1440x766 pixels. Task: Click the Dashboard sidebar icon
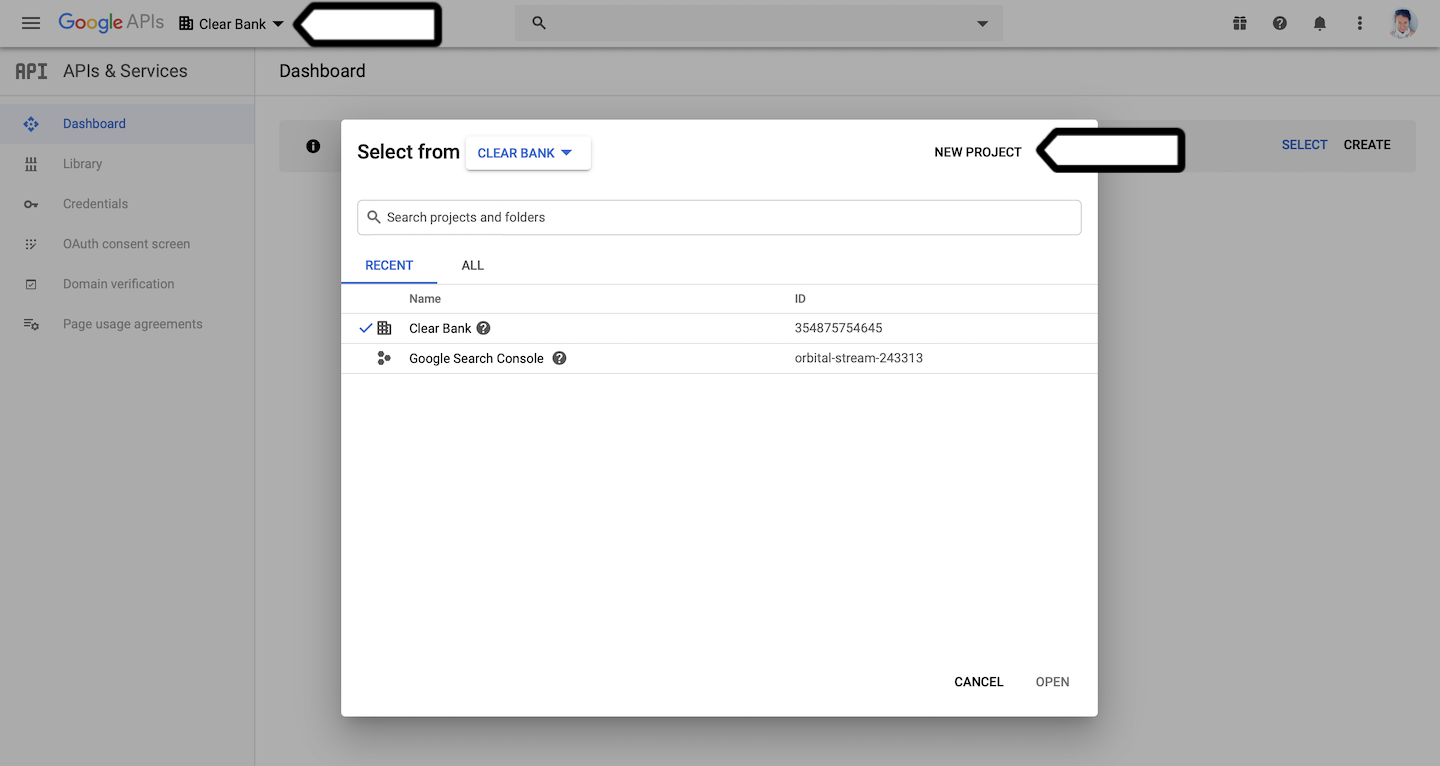click(31, 124)
